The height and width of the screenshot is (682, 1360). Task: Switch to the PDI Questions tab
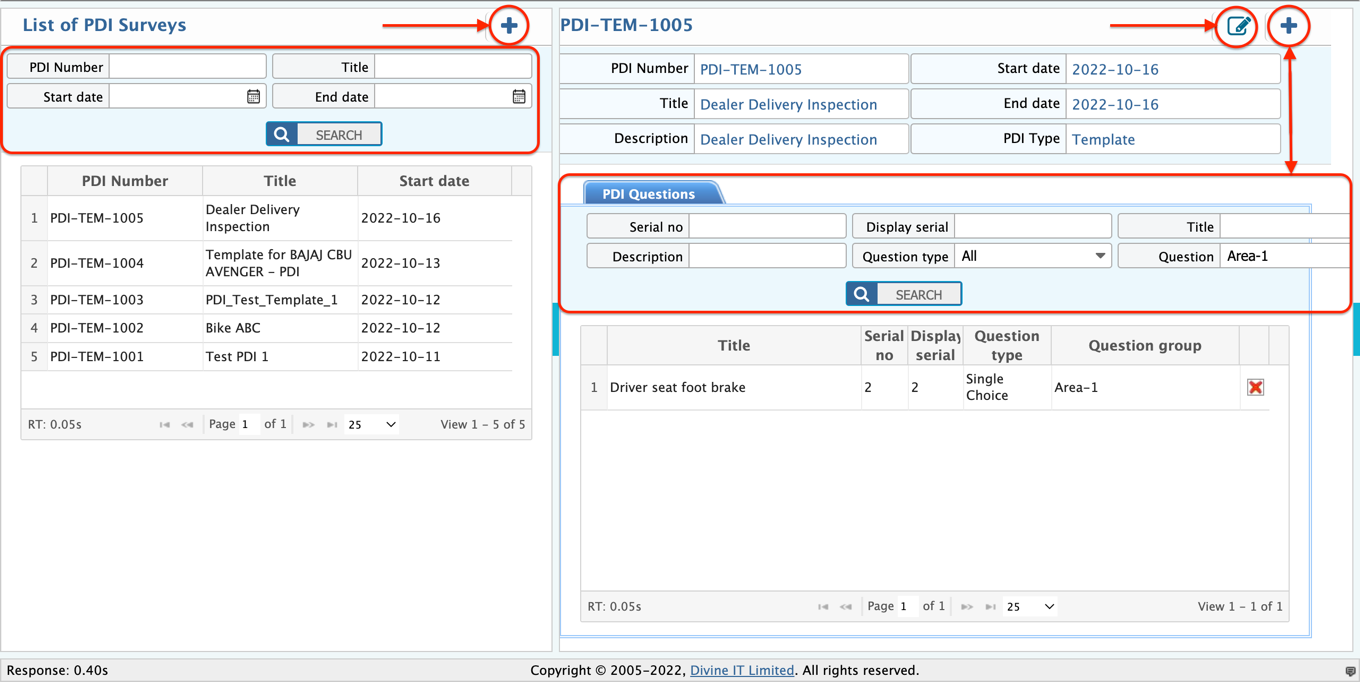(x=648, y=194)
